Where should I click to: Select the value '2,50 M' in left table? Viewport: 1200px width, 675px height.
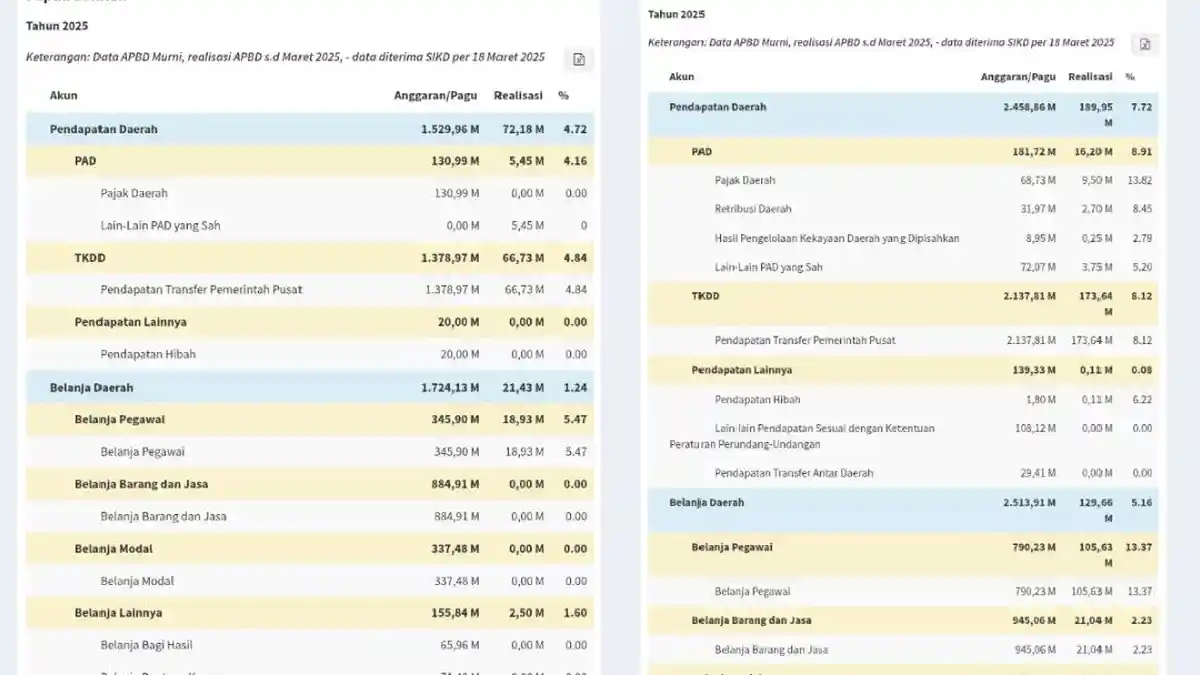527,613
